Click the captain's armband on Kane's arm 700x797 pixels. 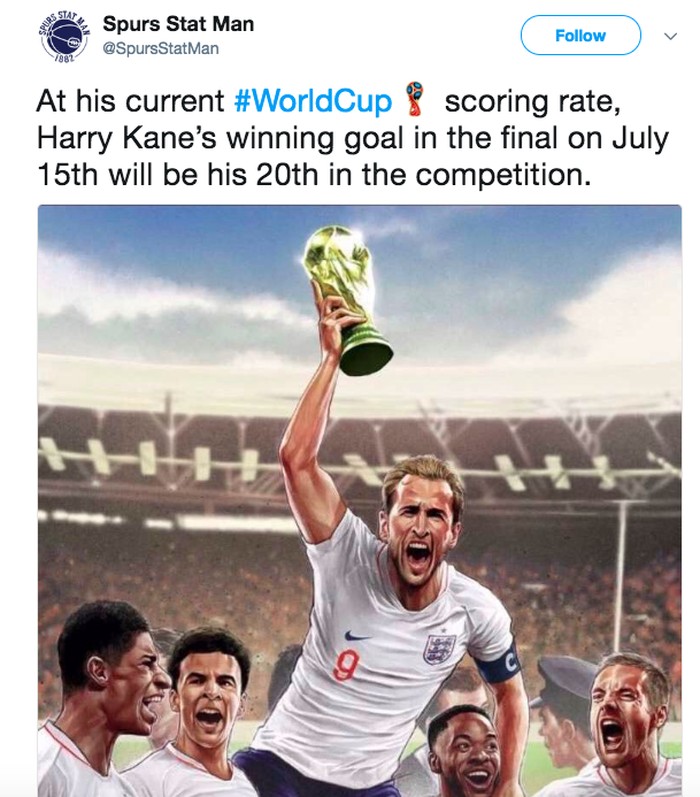[x=502, y=664]
